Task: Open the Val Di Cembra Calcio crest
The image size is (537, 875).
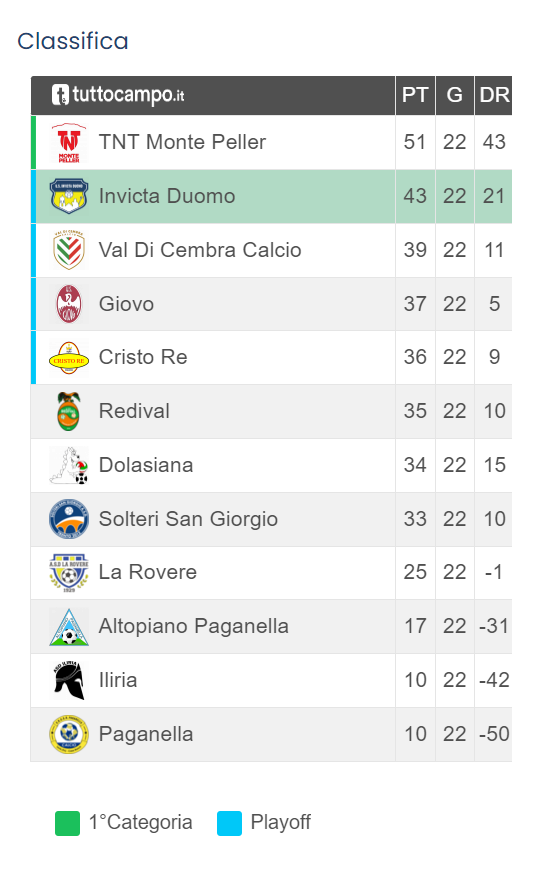Action: point(69,250)
